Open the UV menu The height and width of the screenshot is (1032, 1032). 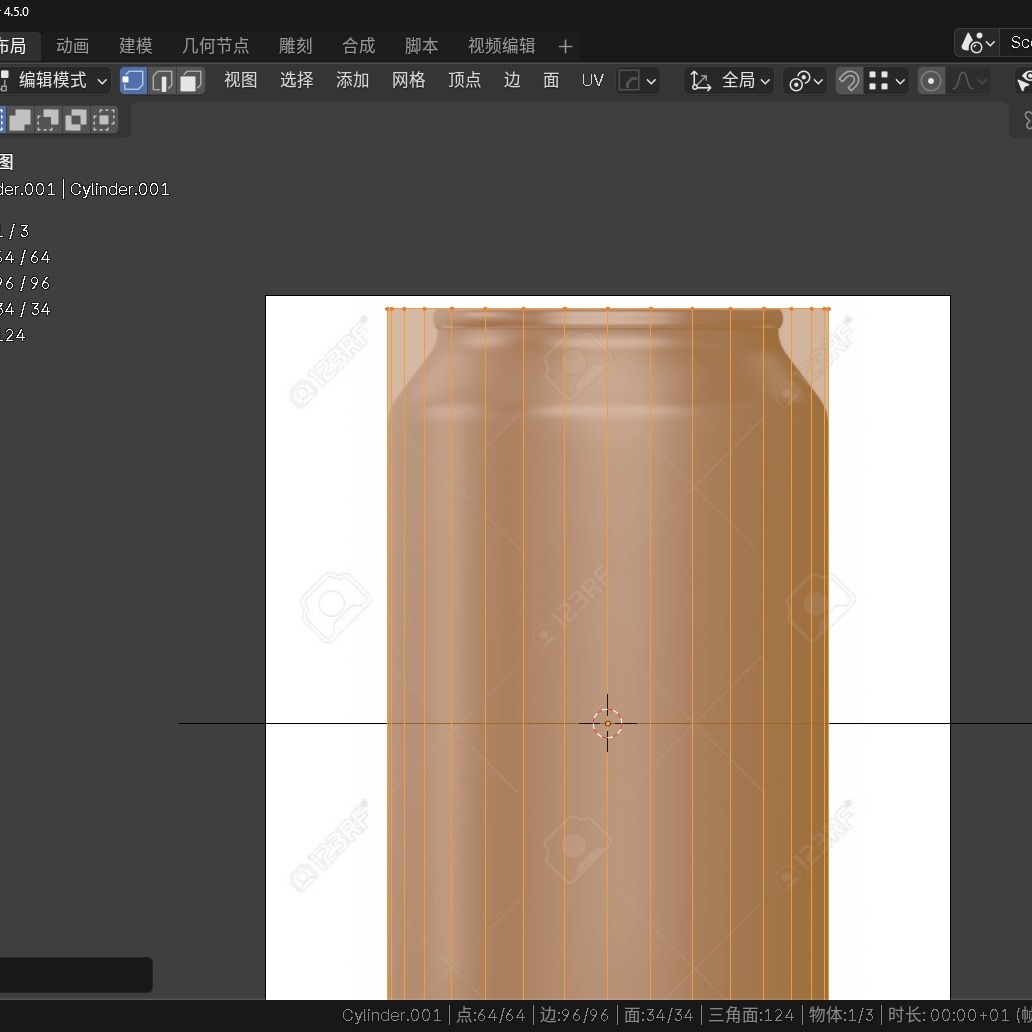coord(592,80)
